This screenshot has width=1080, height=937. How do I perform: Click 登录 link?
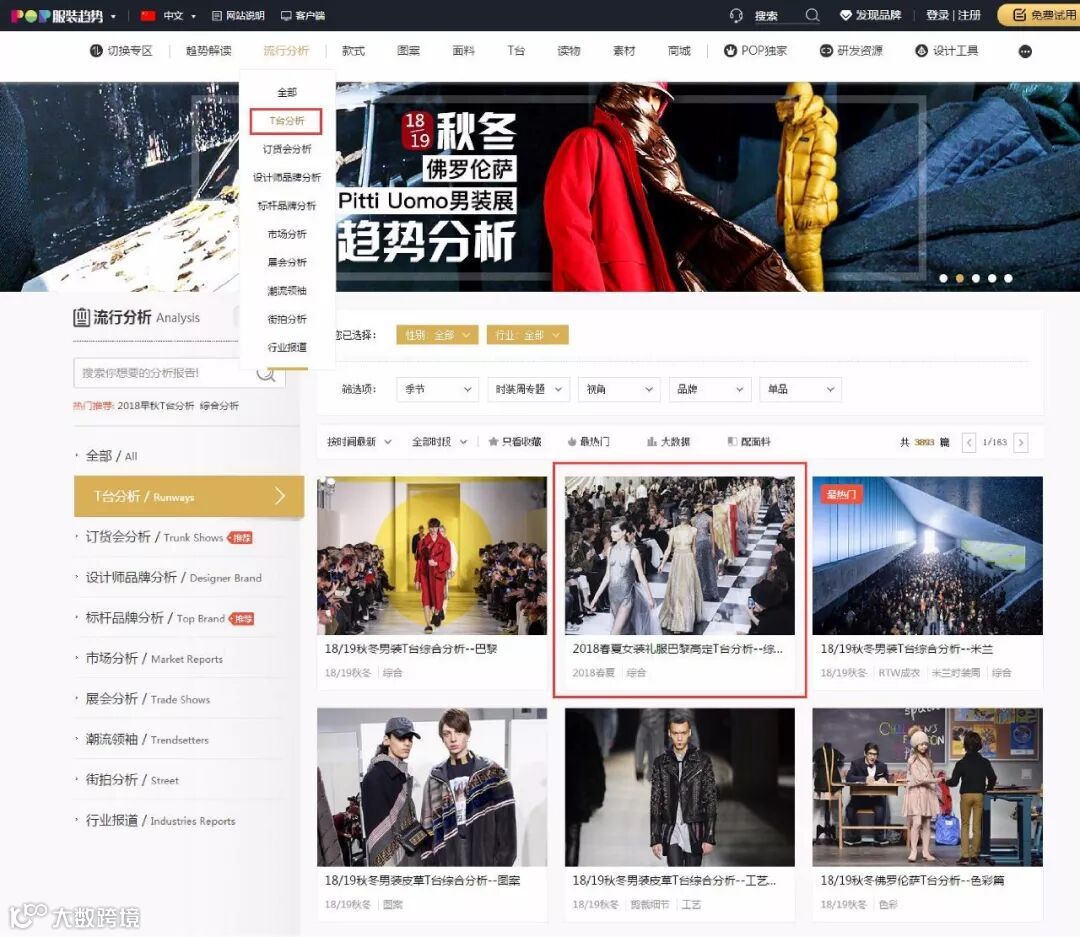click(x=937, y=15)
